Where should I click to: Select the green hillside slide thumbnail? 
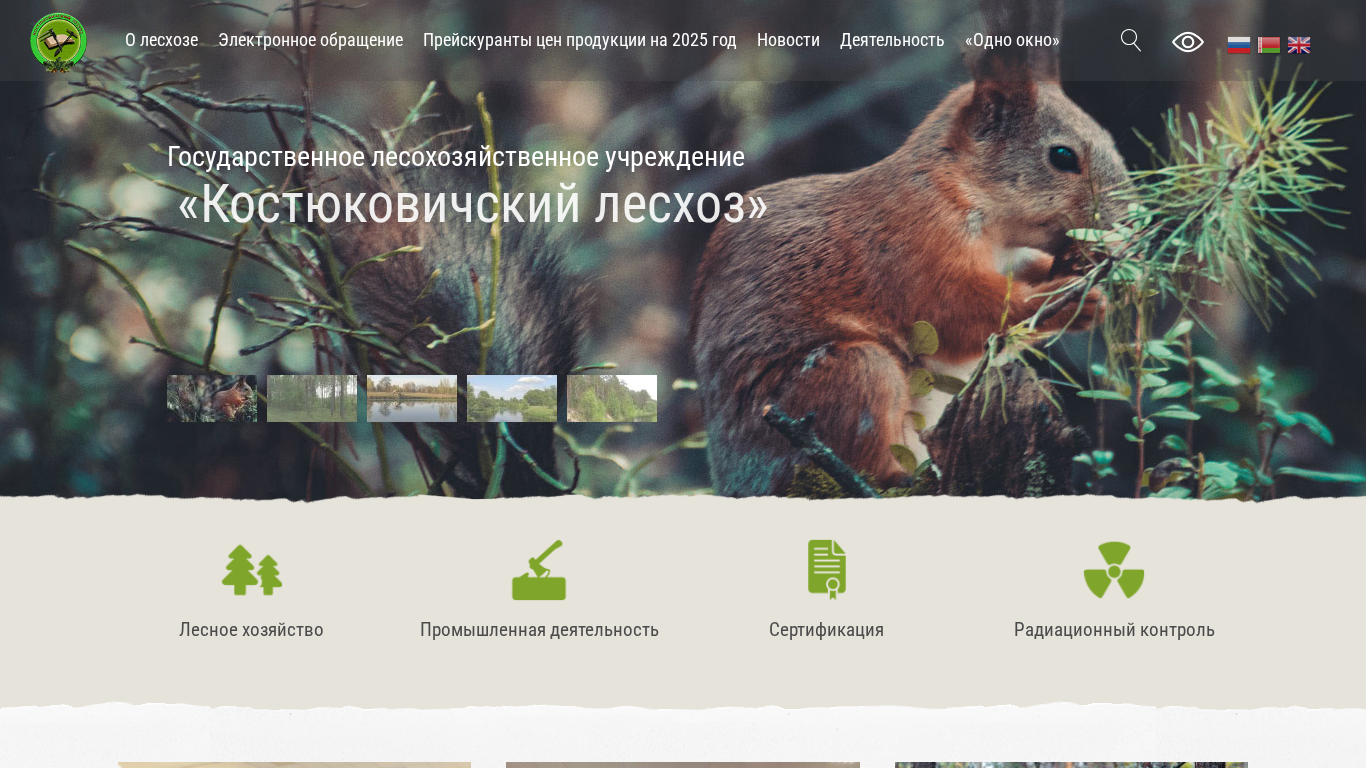click(x=612, y=398)
